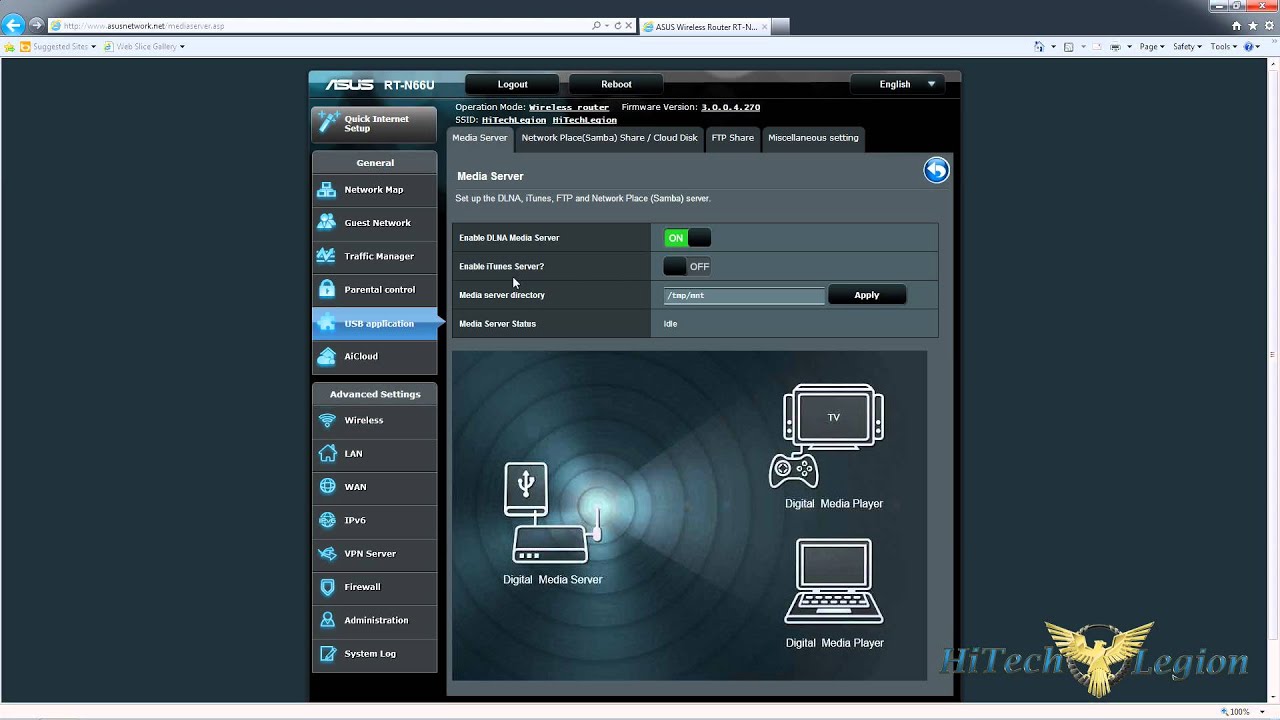Click the RSS feeds icon in command bar
1280x720 pixels.
tap(1069, 46)
